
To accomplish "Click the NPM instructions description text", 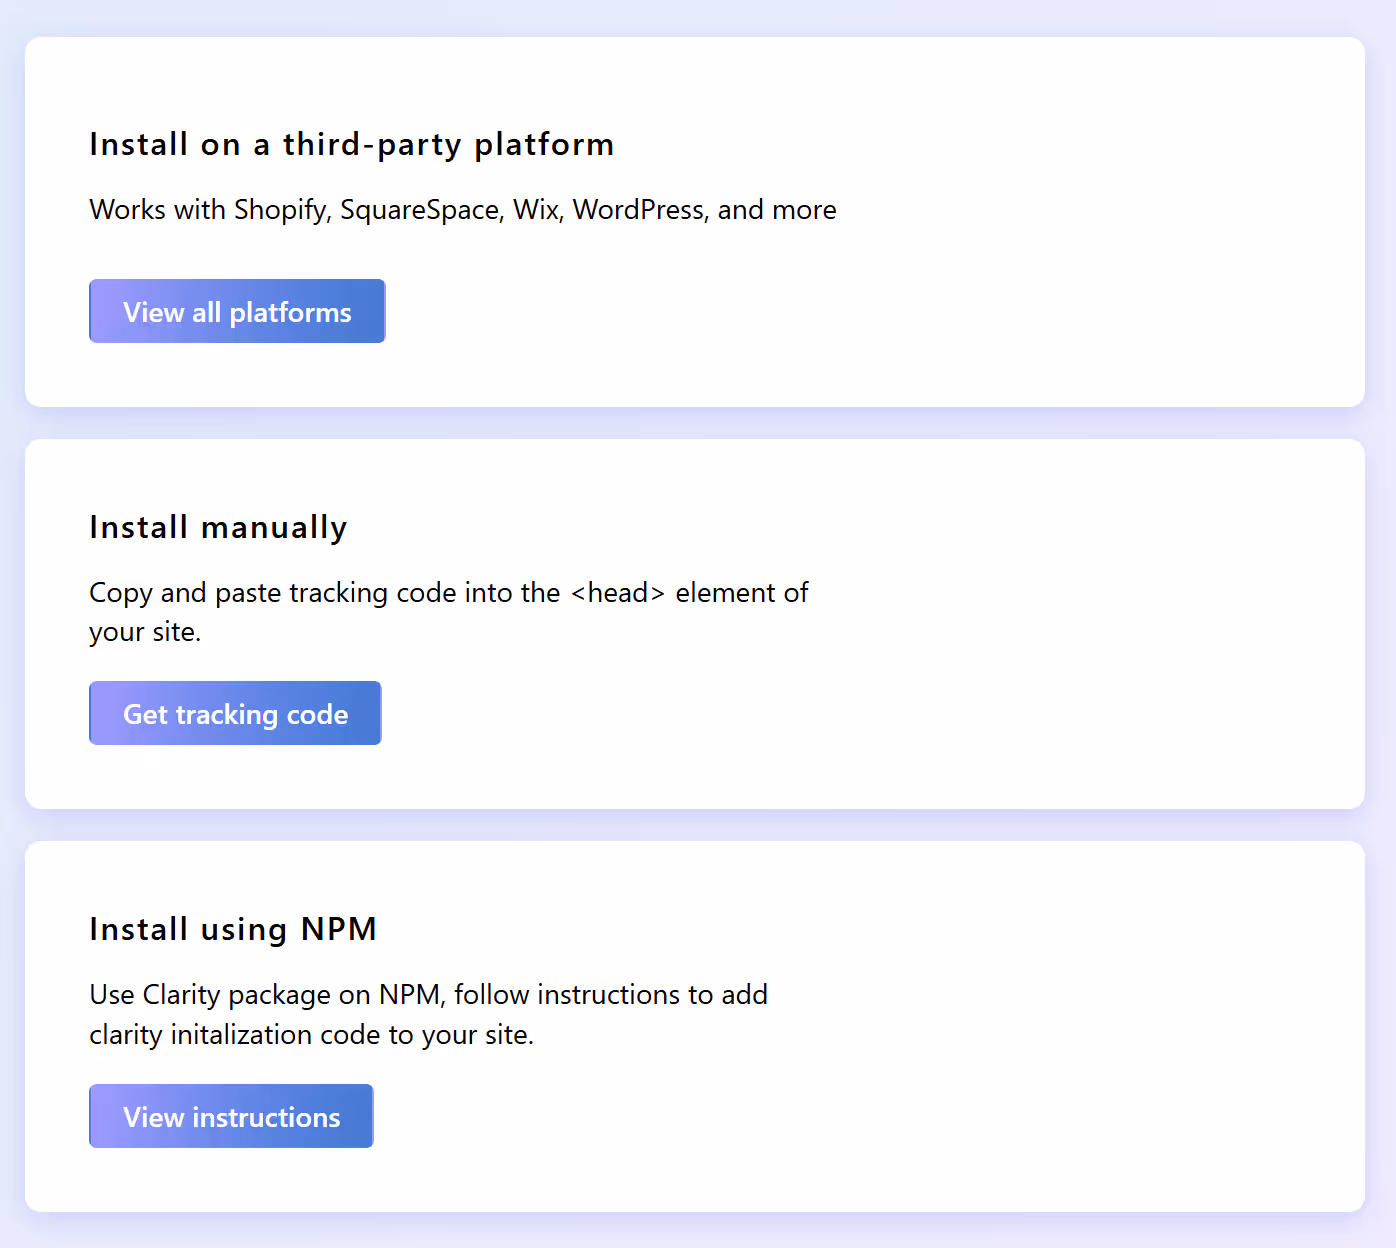I will click(428, 1014).
